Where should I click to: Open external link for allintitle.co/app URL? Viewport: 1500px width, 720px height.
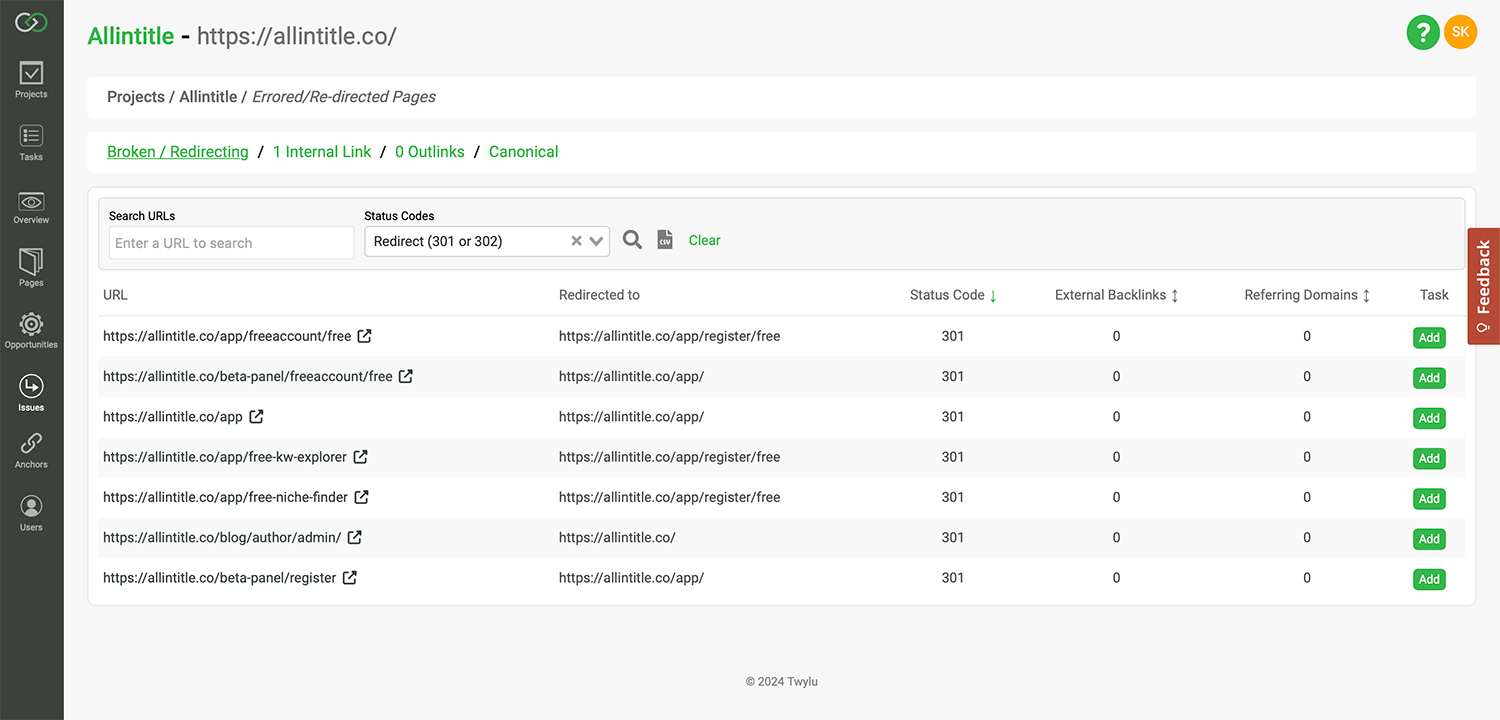click(257, 416)
